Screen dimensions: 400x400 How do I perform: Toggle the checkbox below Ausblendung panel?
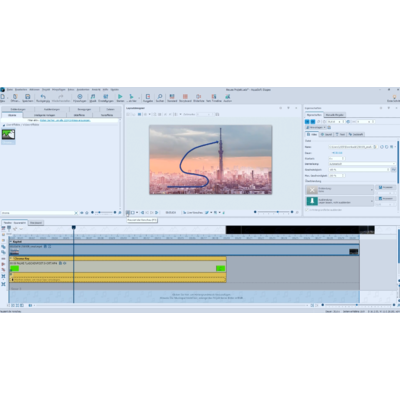point(307,210)
